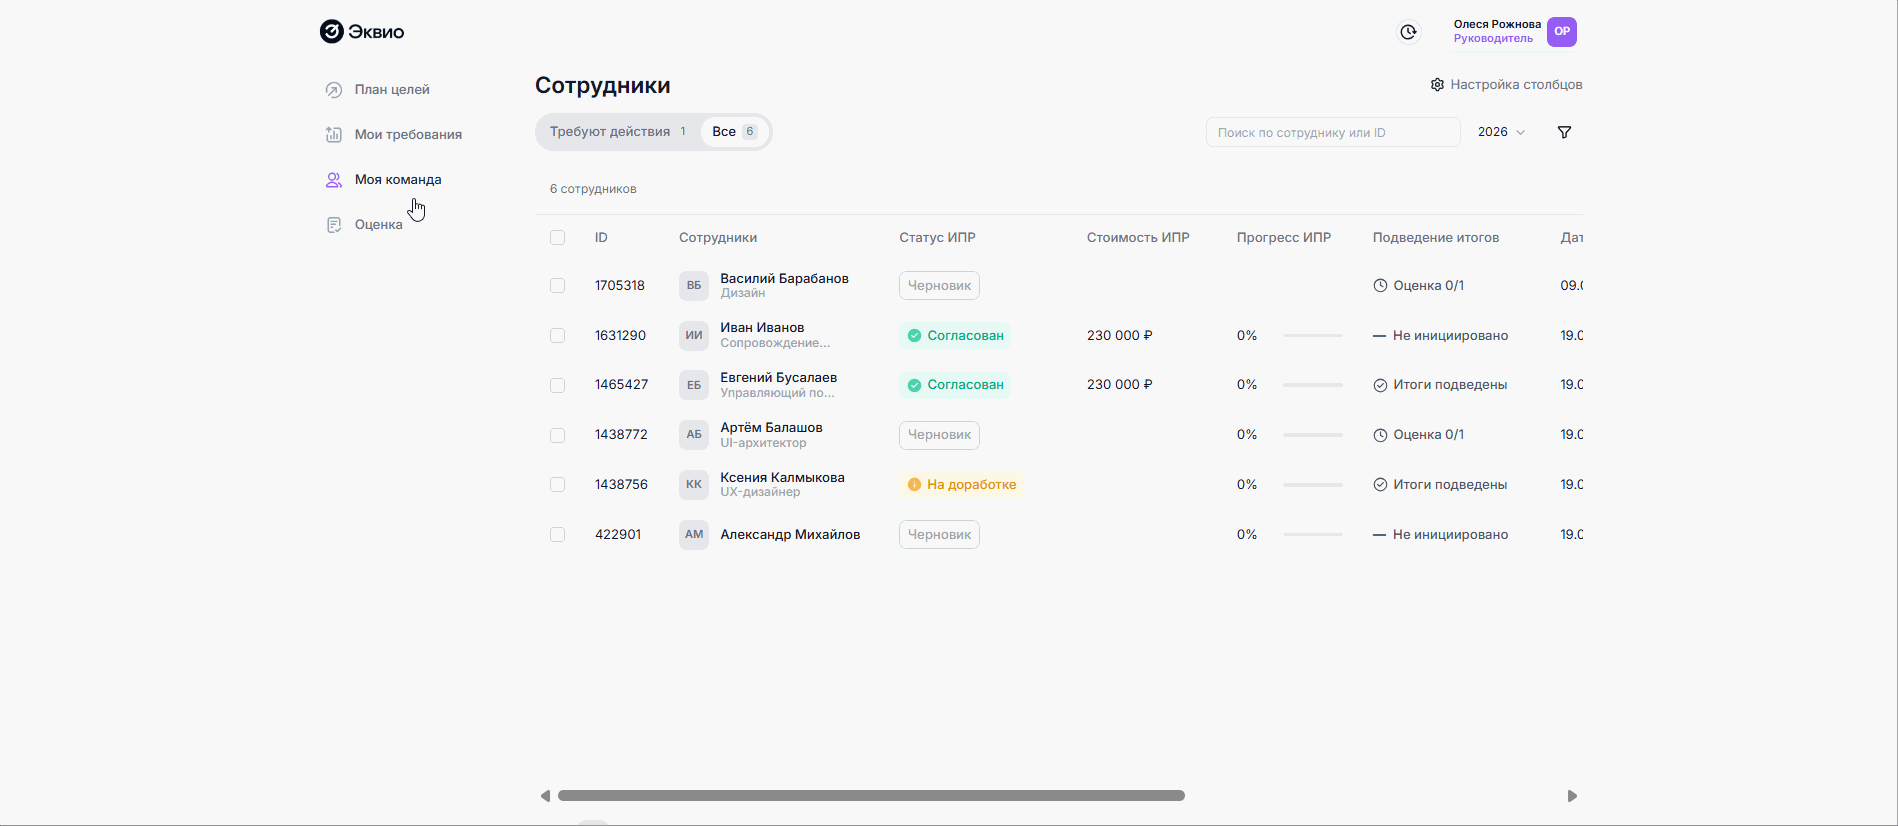Click the progress bar for Иван Иванов
Viewport: 1898px width, 826px height.
pos(1312,336)
